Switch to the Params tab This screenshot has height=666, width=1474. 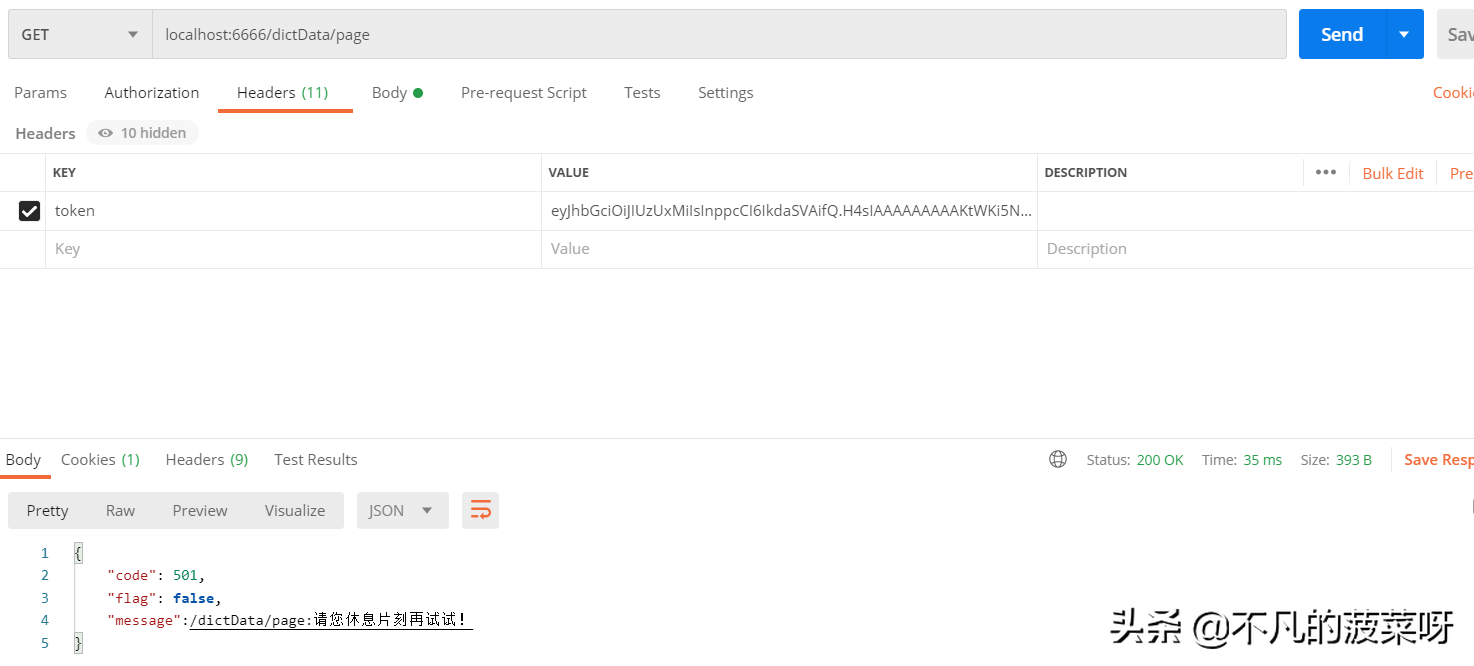[x=40, y=93]
